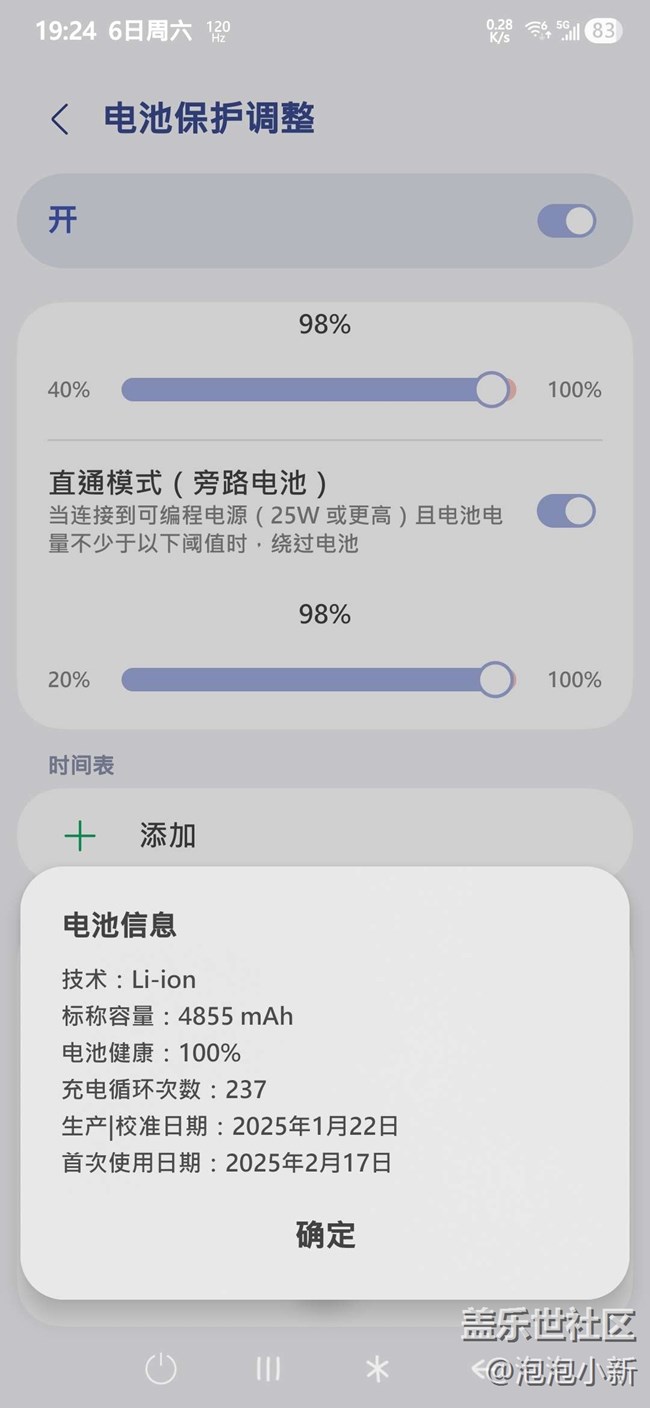Tap the back arrow beside 电池保护调整
This screenshot has width=650, height=1408.
click(x=59, y=120)
